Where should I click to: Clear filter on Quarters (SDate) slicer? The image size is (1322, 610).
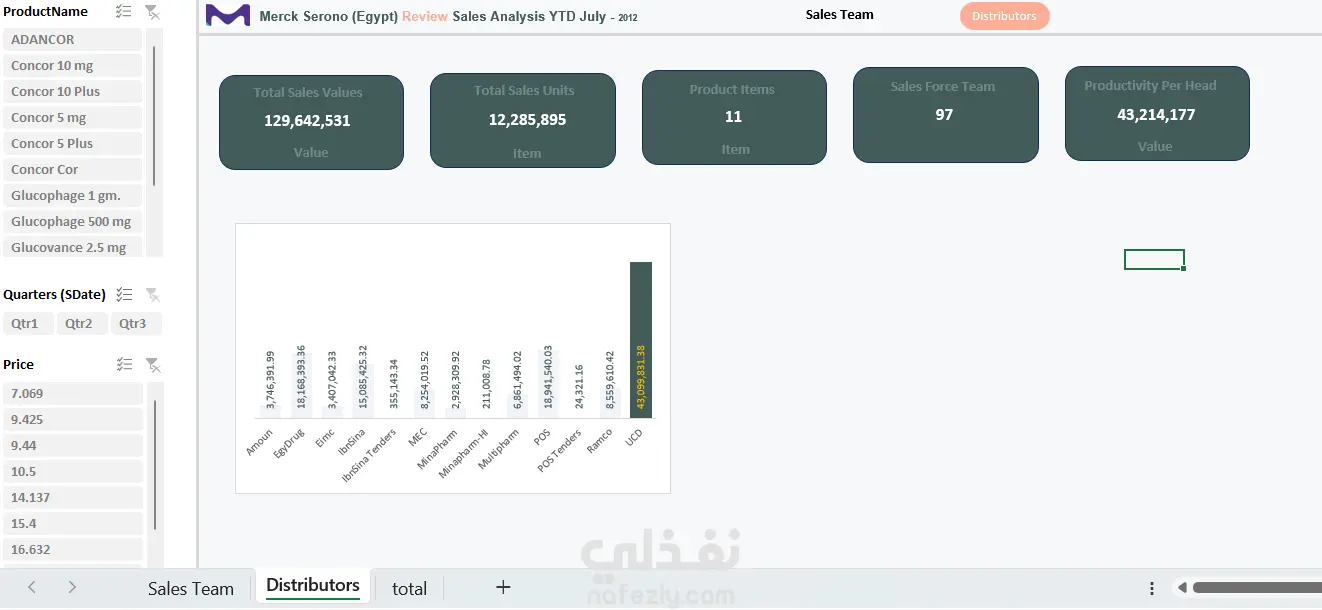152,295
